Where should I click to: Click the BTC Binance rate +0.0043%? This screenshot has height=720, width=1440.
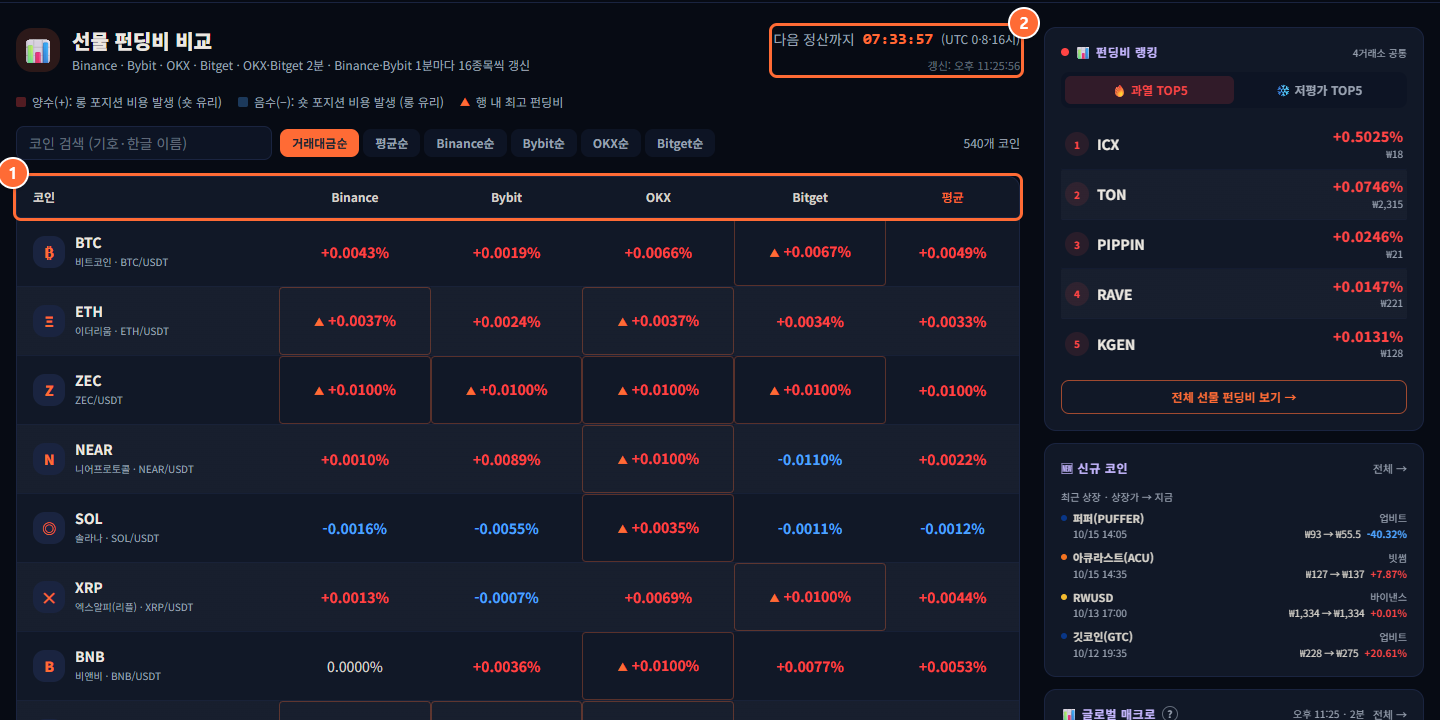355,253
